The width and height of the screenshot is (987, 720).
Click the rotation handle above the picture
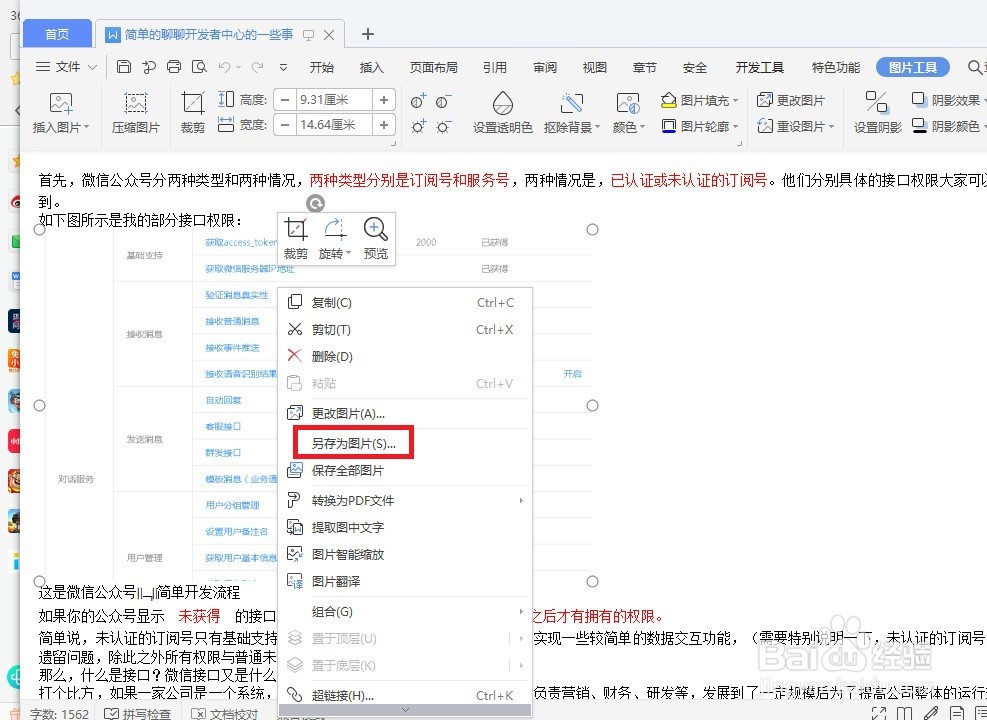point(315,203)
